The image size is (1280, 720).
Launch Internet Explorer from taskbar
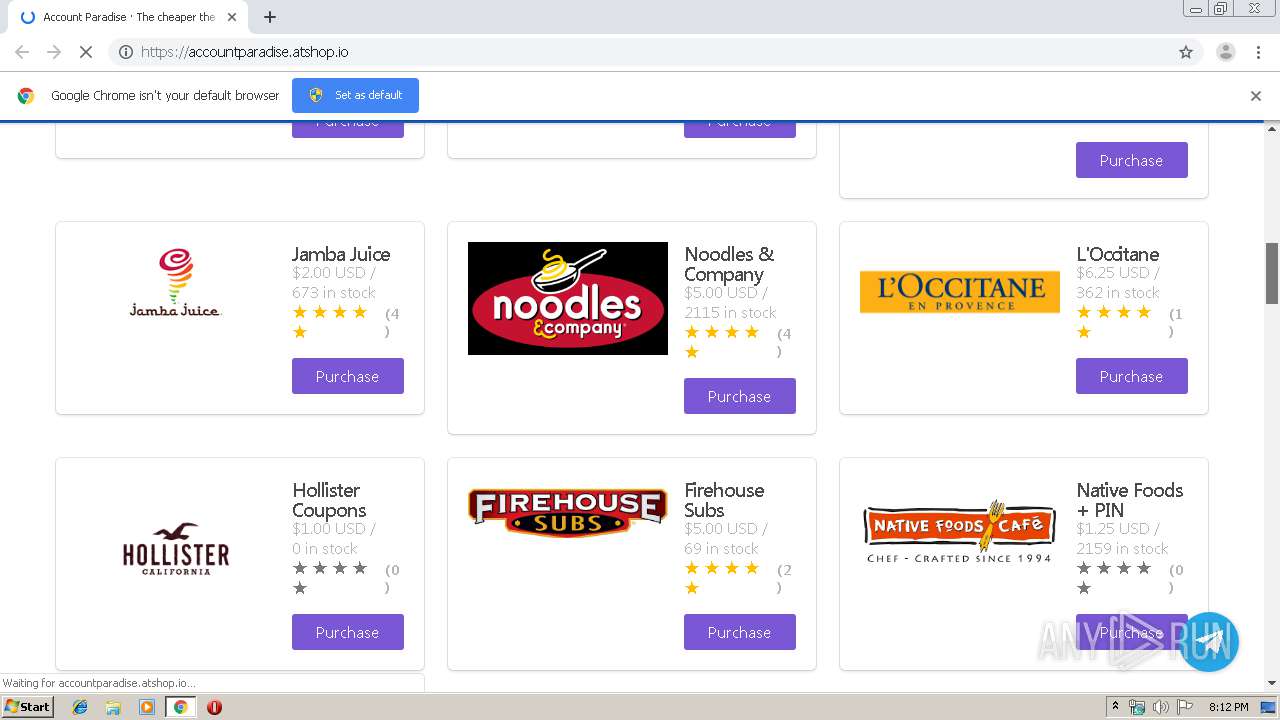pos(80,707)
